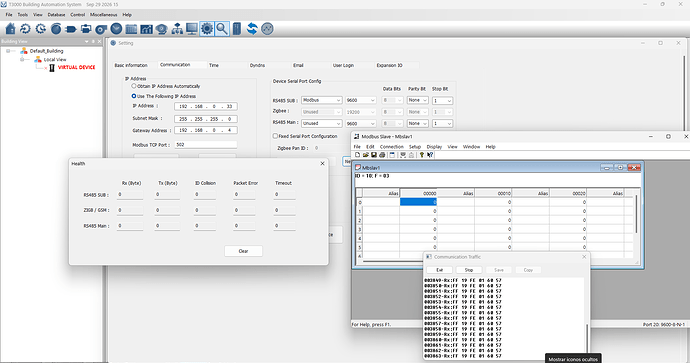Click the context help arrow icon in Modbus Slave

430,155
